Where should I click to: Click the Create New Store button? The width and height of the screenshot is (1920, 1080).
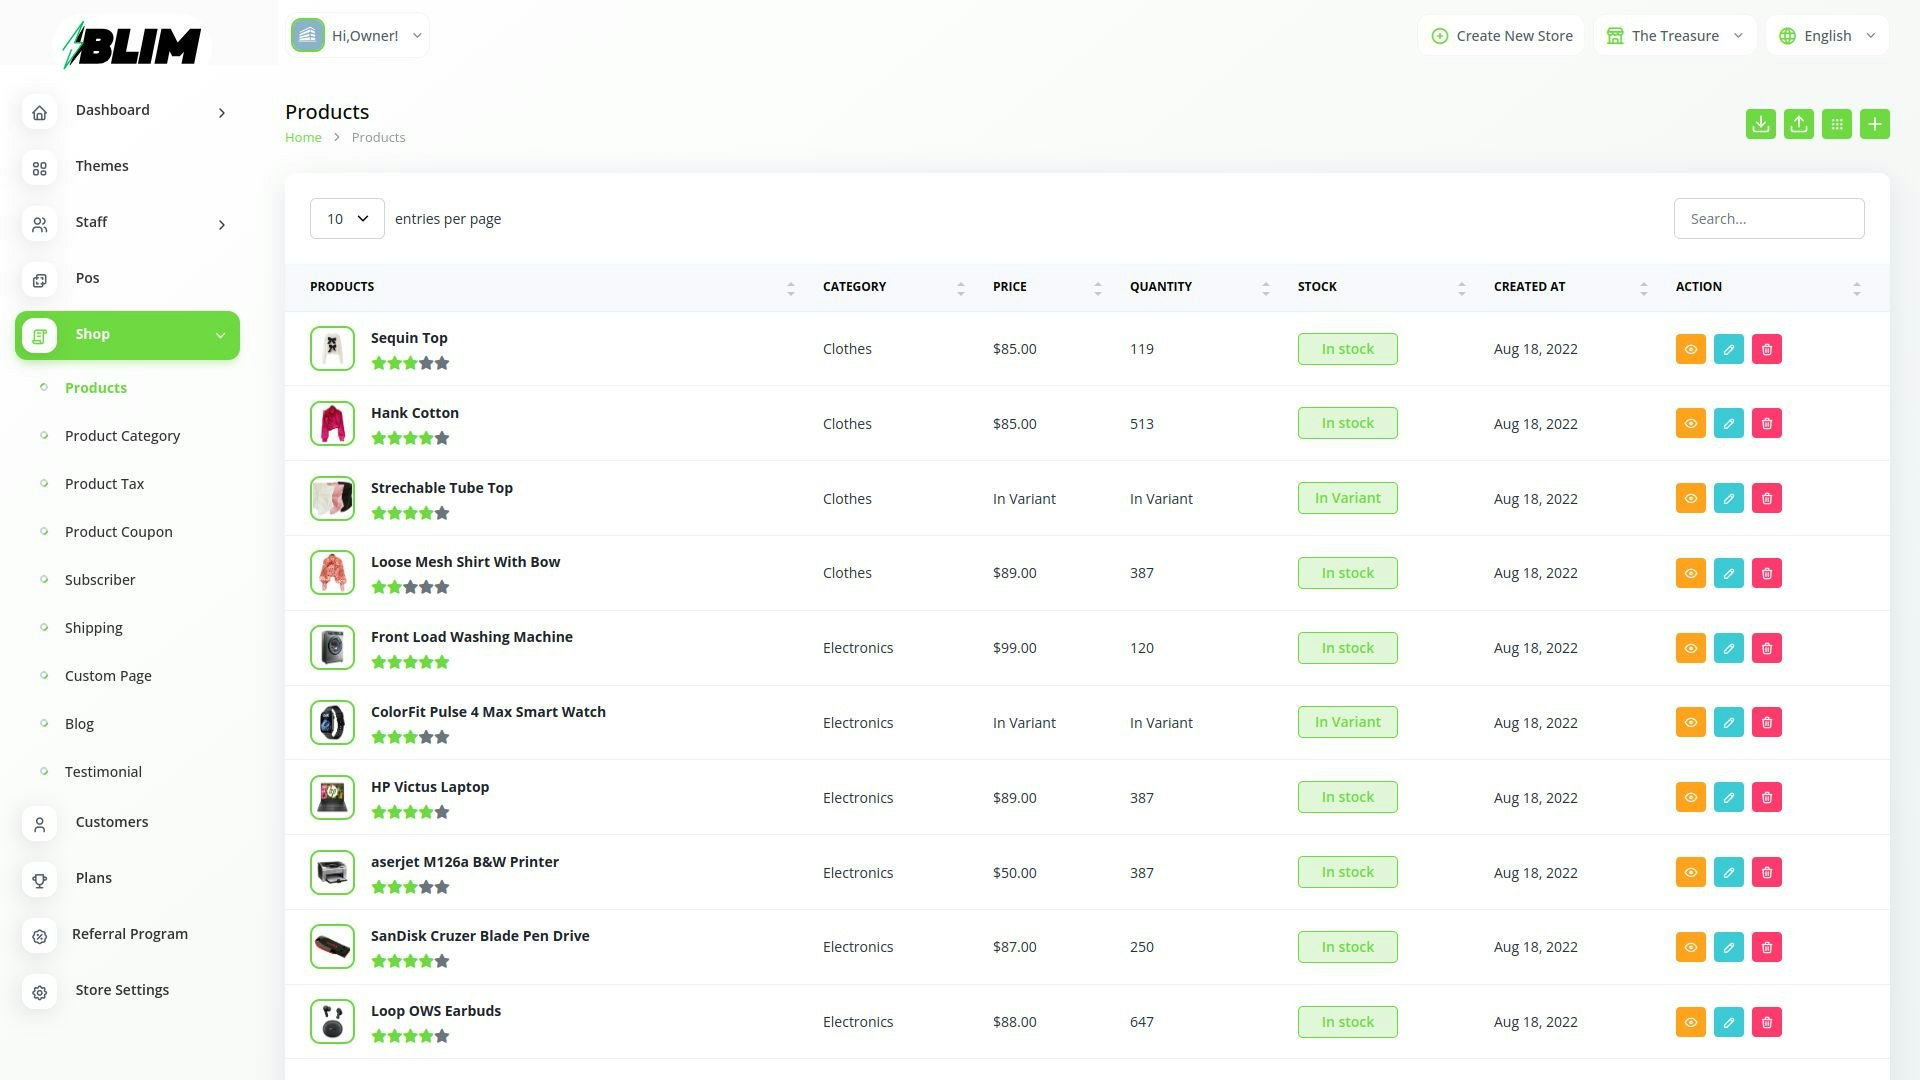click(1501, 35)
